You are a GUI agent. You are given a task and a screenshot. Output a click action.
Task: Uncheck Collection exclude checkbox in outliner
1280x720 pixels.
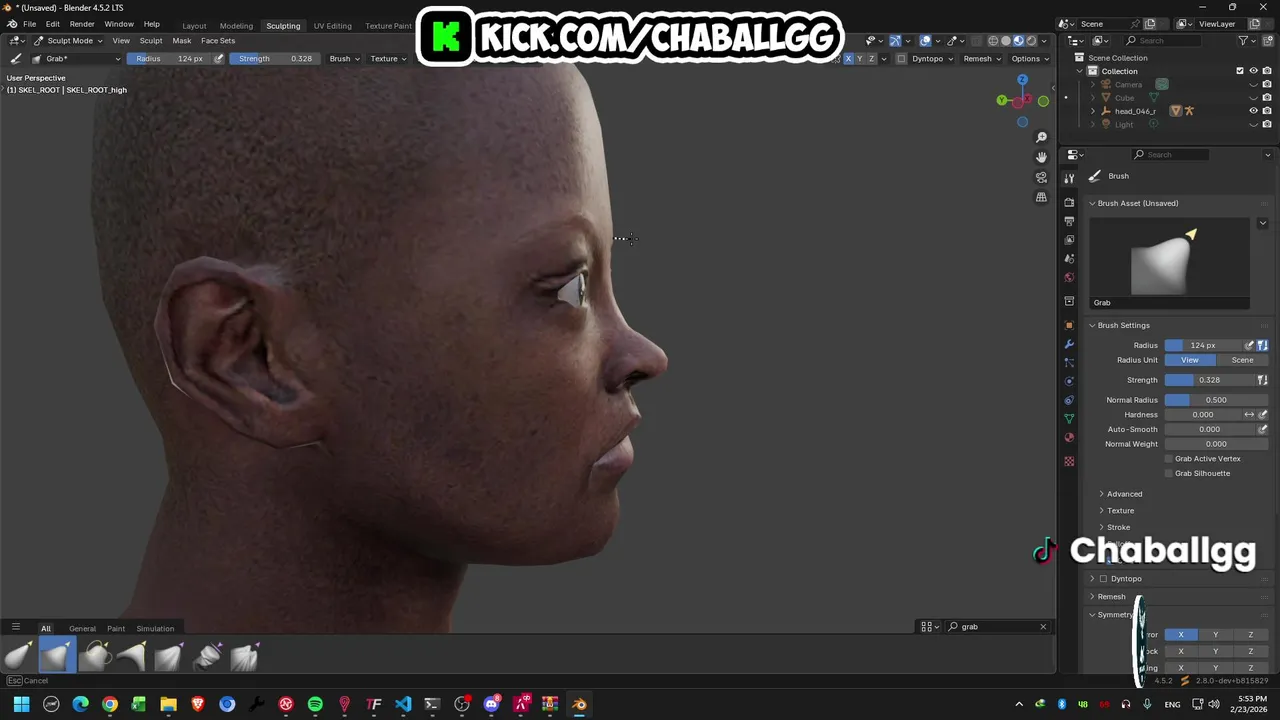pyautogui.click(x=1240, y=71)
